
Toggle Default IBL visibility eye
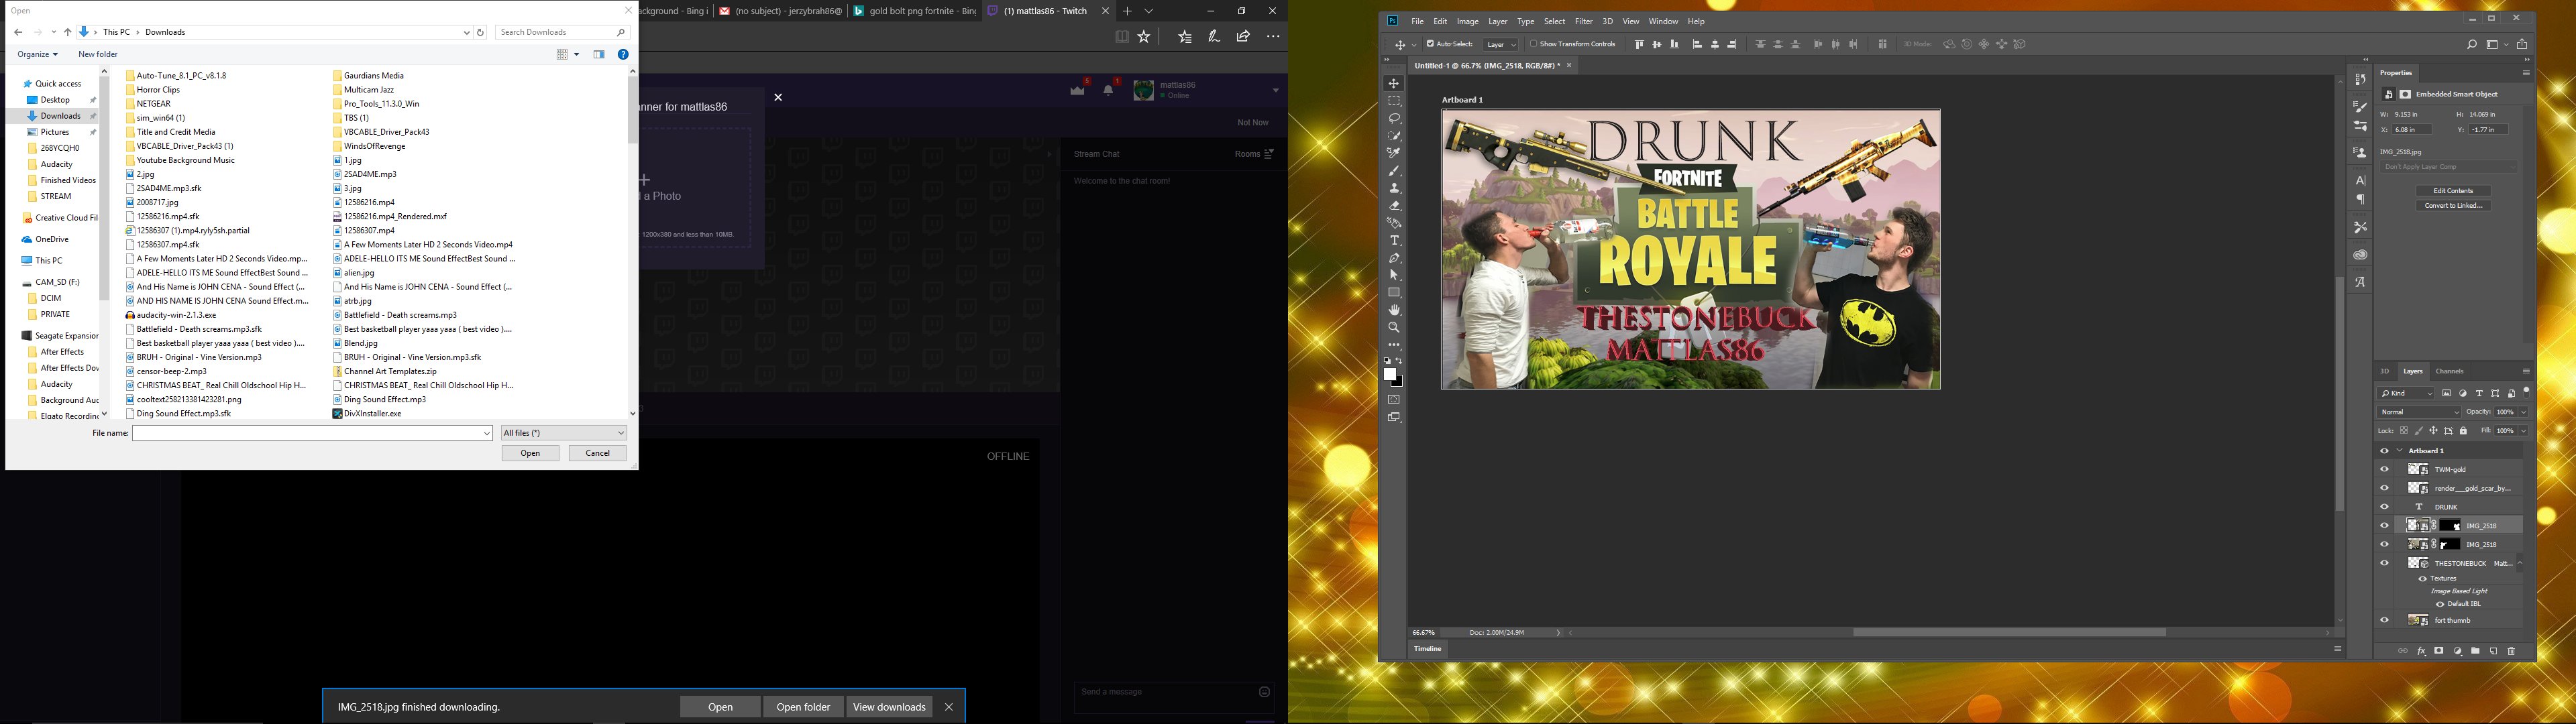[x=2440, y=604]
